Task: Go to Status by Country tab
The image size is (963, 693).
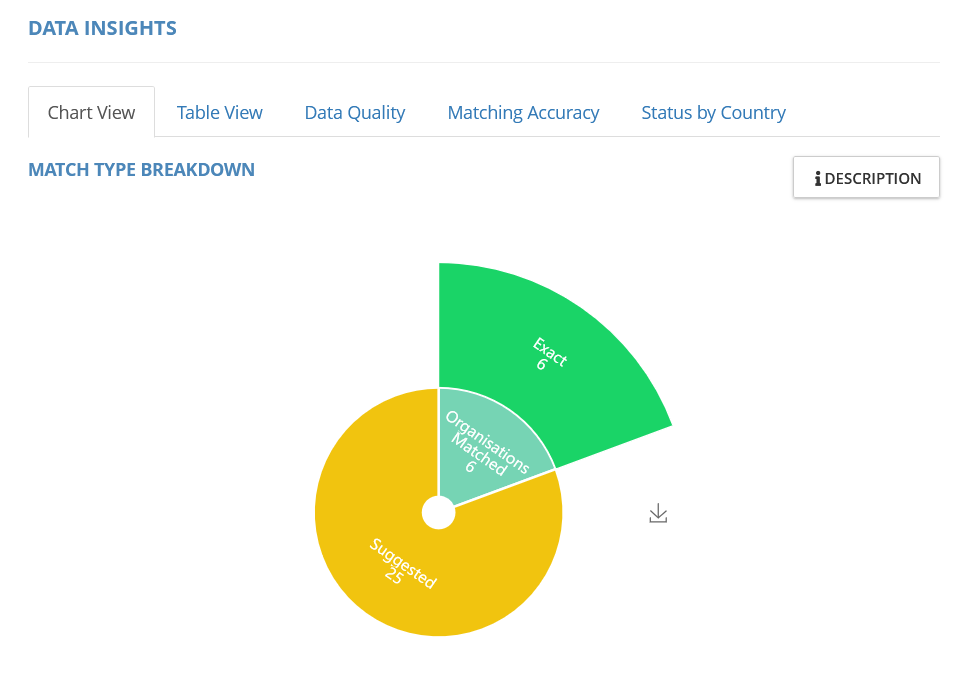Action: (x=713, y=113)
